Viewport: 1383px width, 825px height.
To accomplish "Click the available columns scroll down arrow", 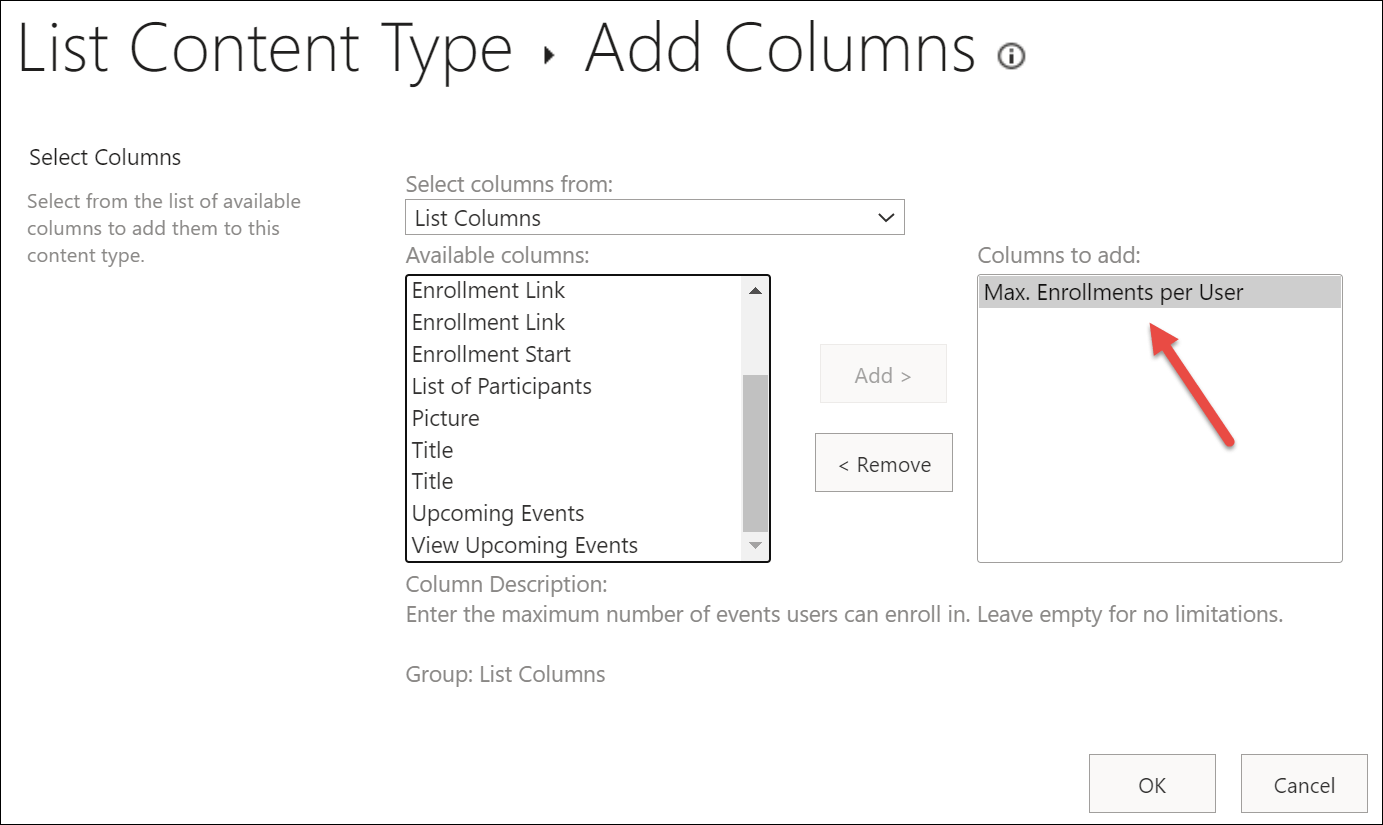I will [755, 546].
